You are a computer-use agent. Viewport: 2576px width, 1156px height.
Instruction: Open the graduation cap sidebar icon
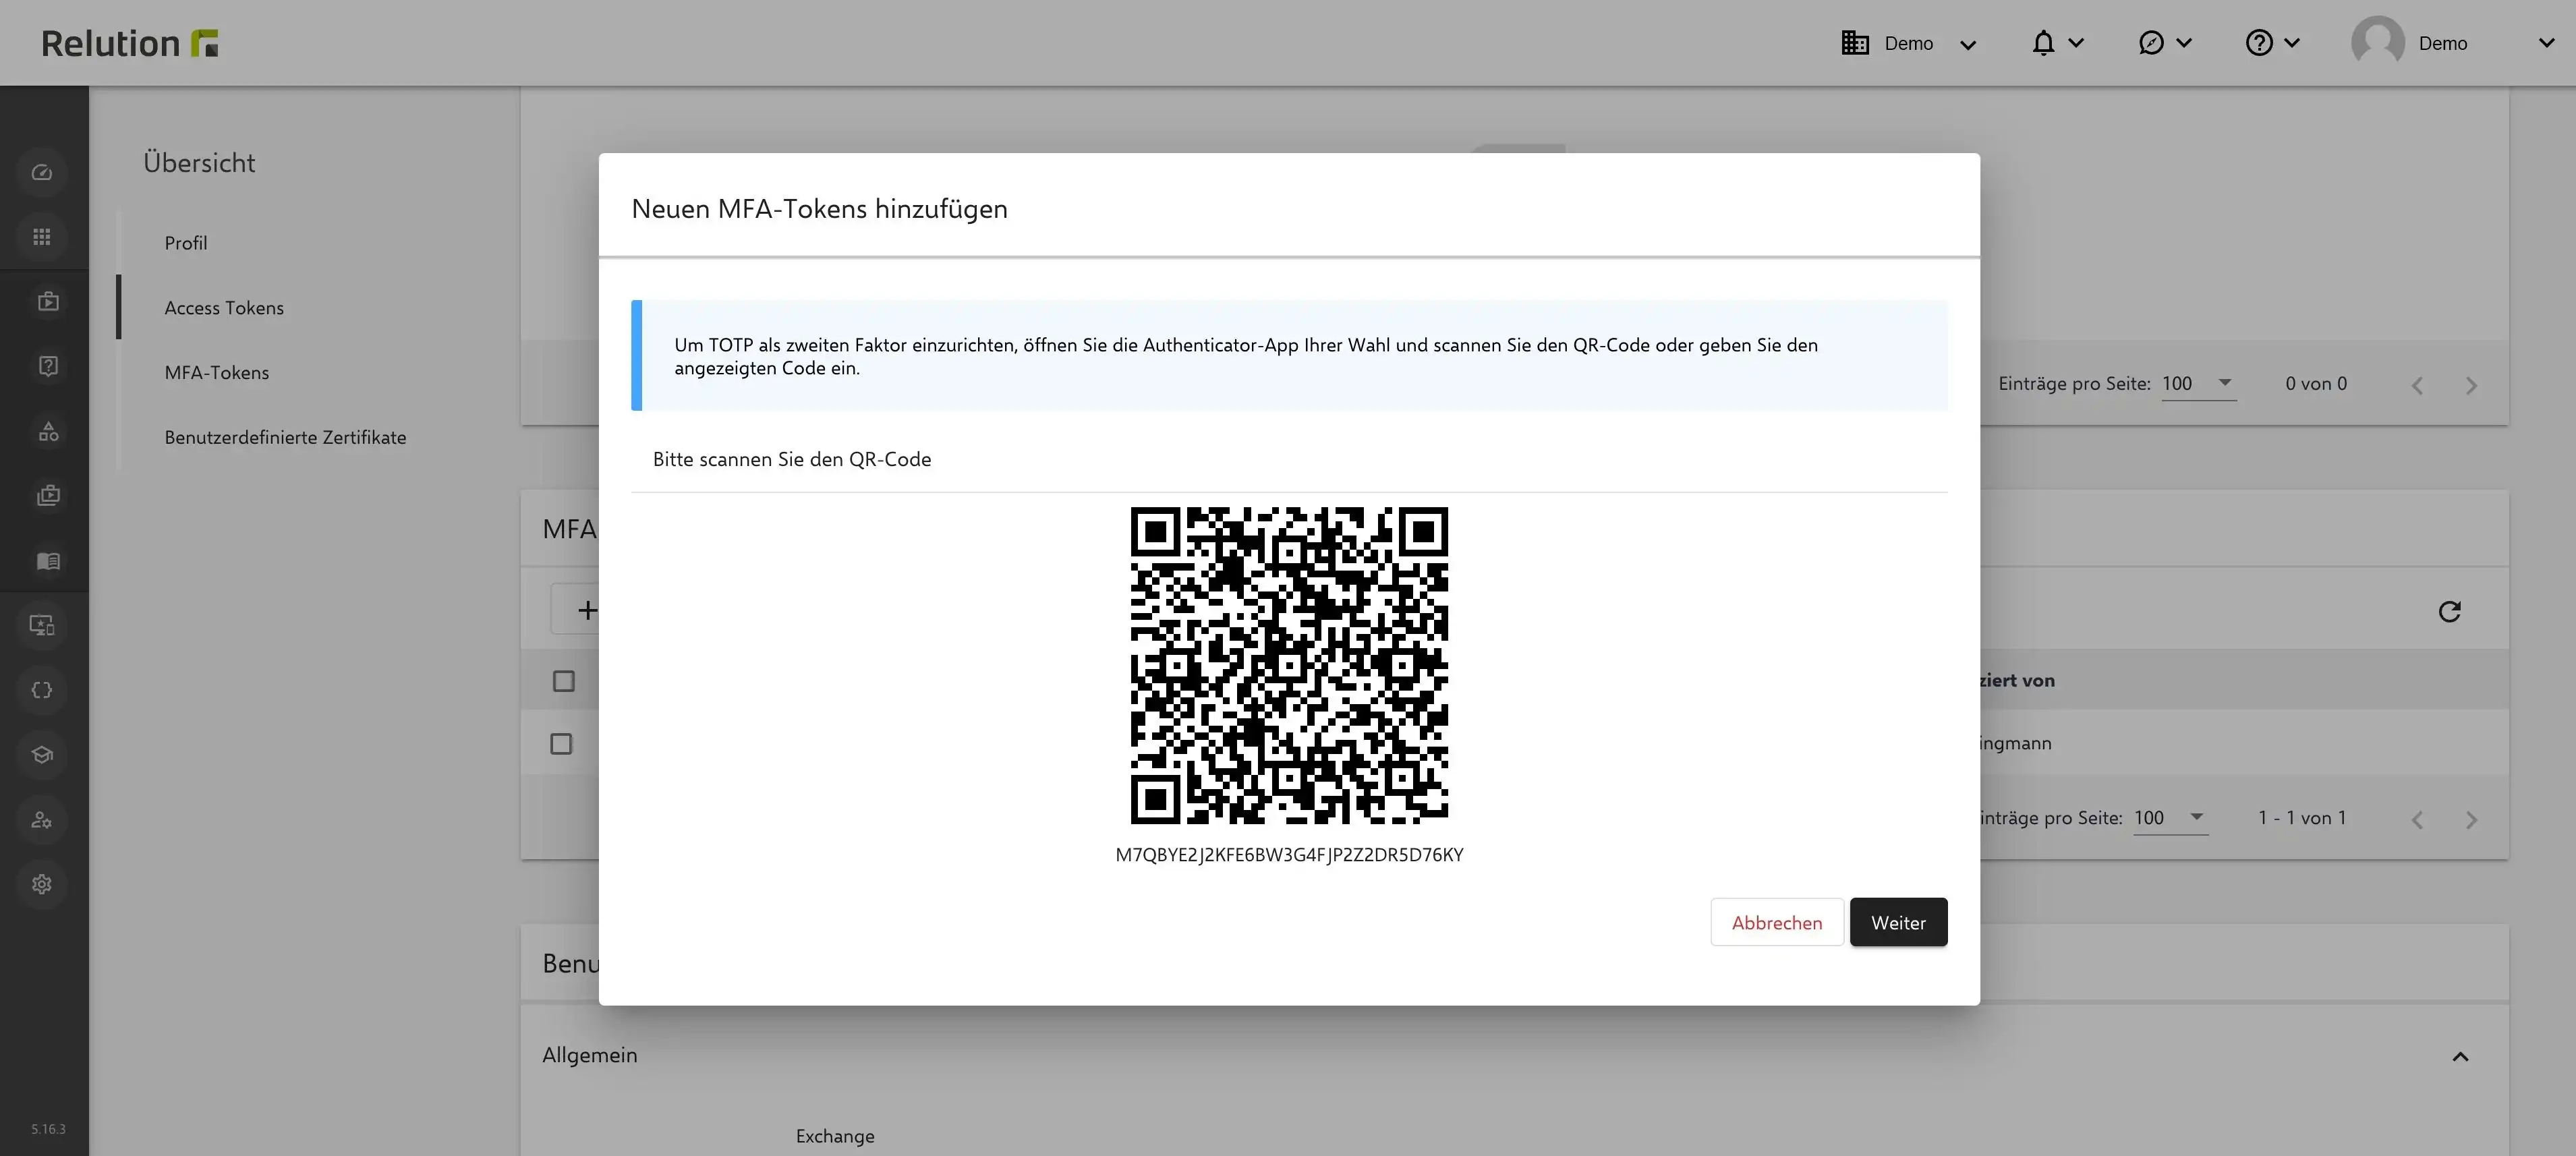click(42, 755)
